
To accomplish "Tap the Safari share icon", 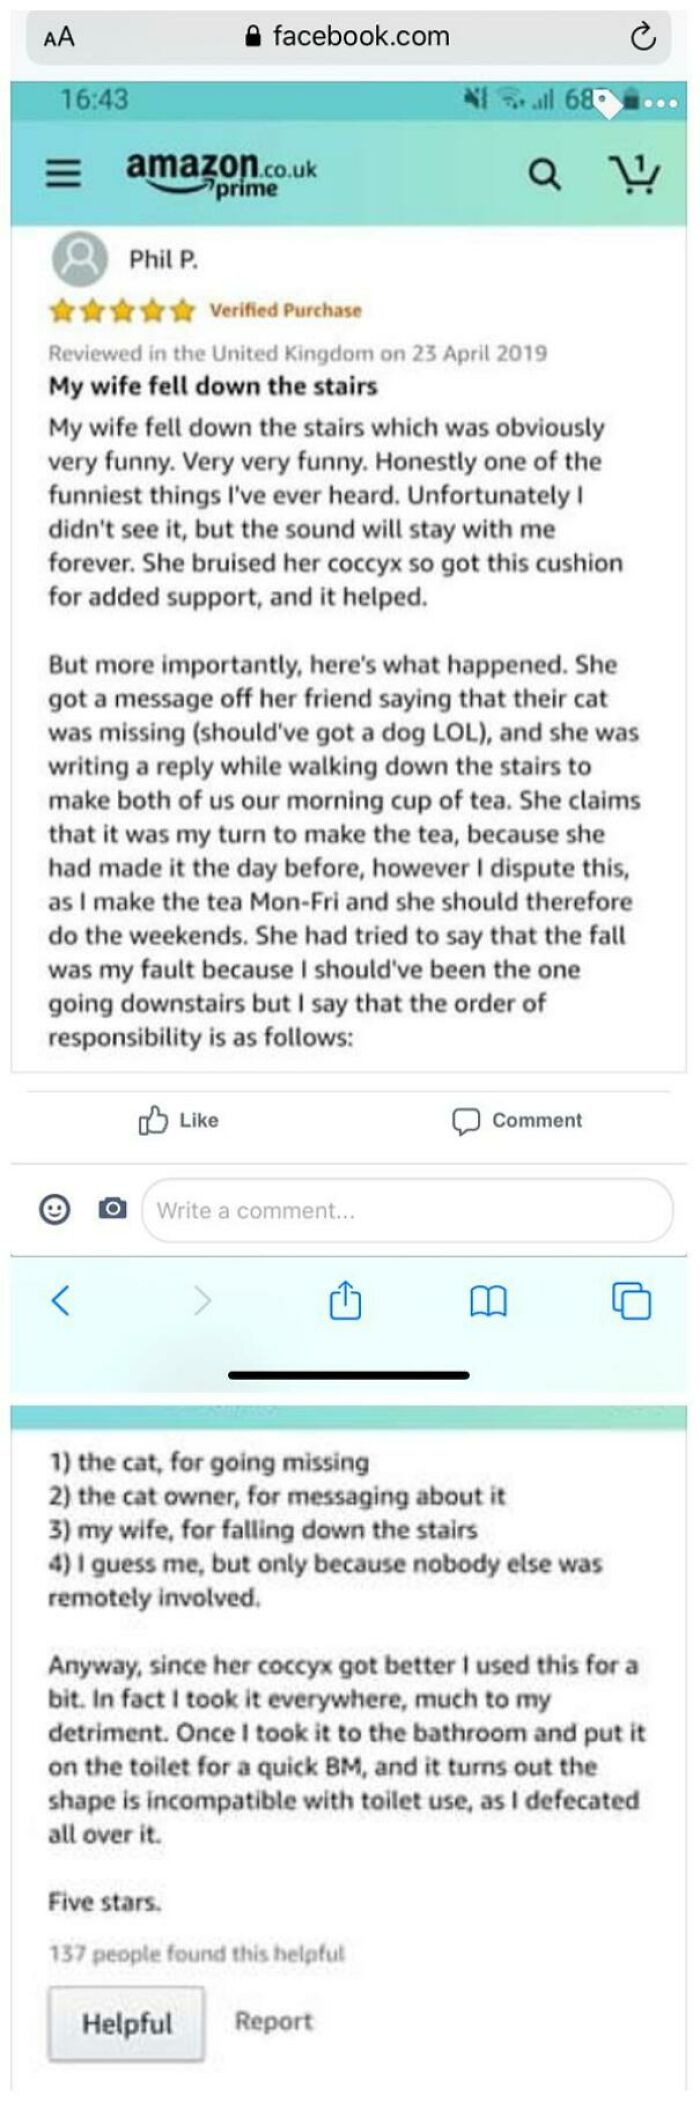I will pyautogui.click(x=345, y=1300).
